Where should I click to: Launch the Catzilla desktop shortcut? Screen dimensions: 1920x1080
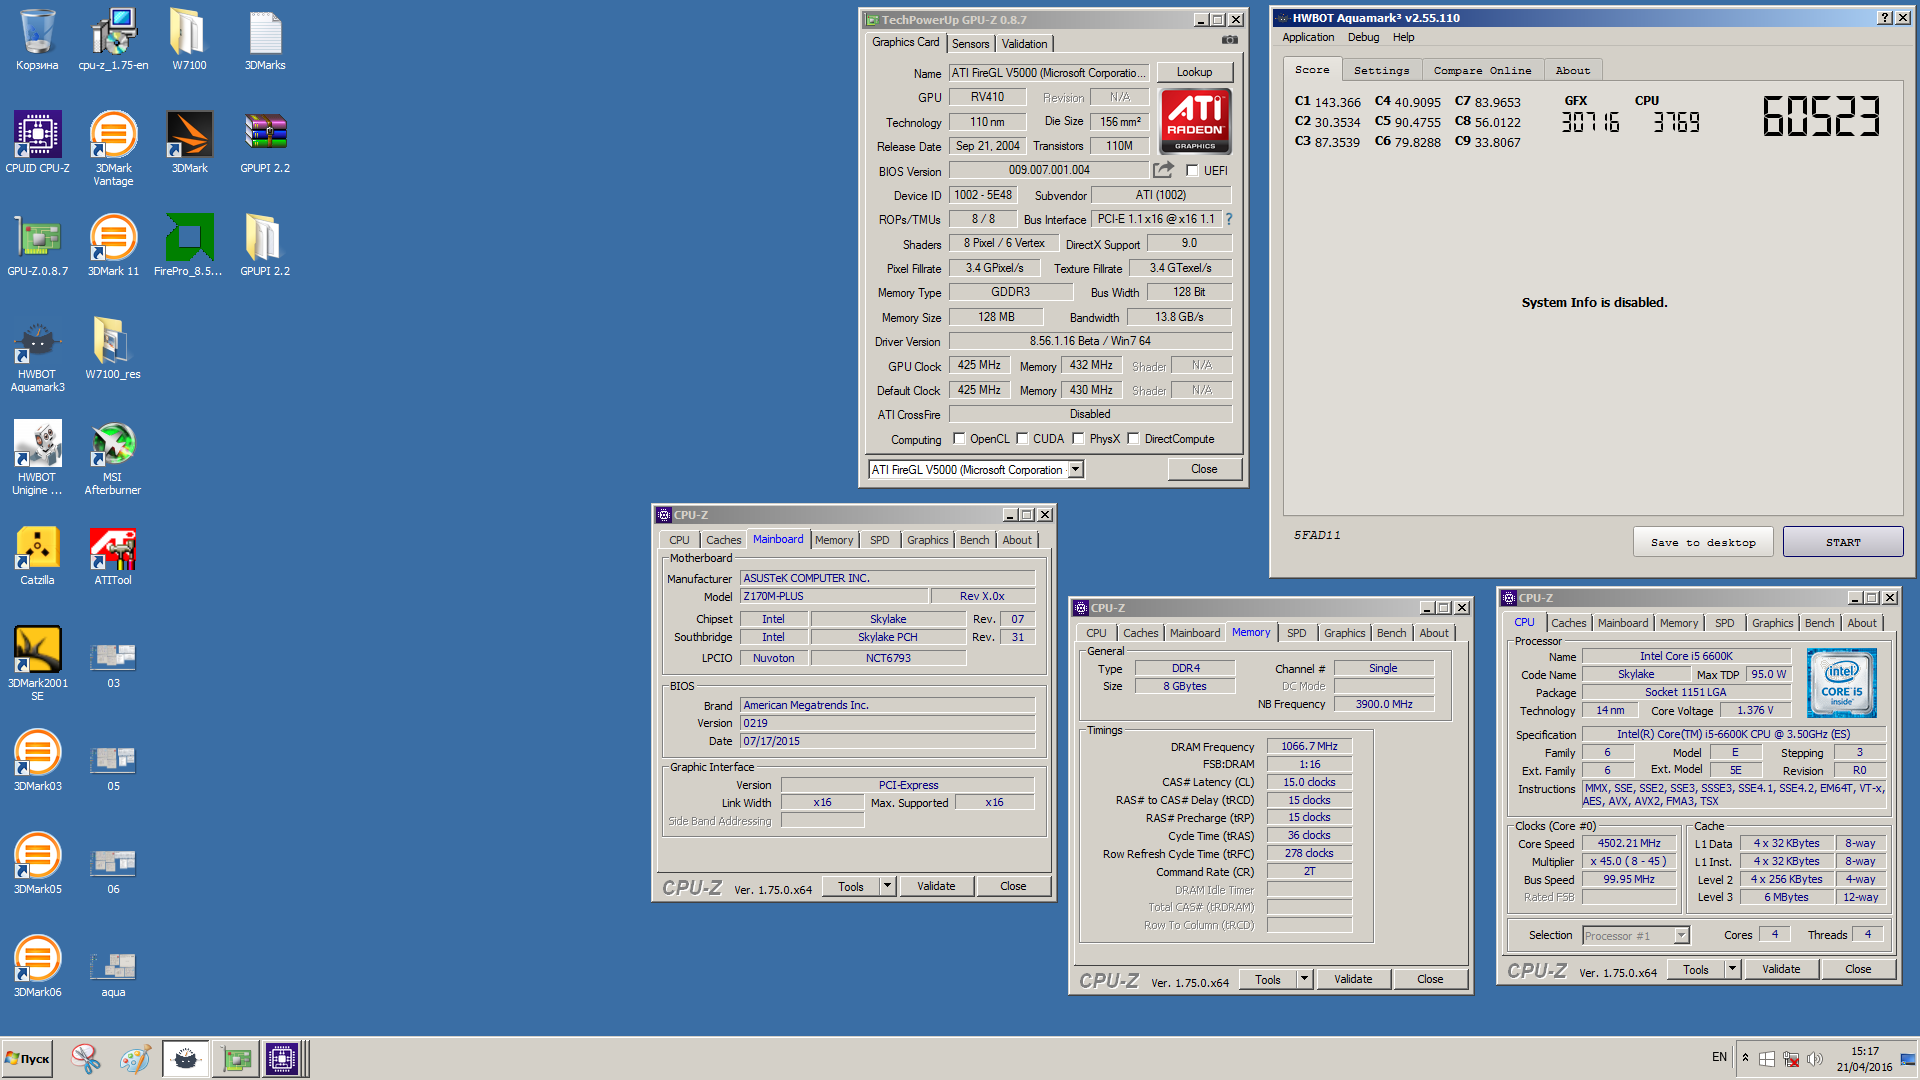37,555
